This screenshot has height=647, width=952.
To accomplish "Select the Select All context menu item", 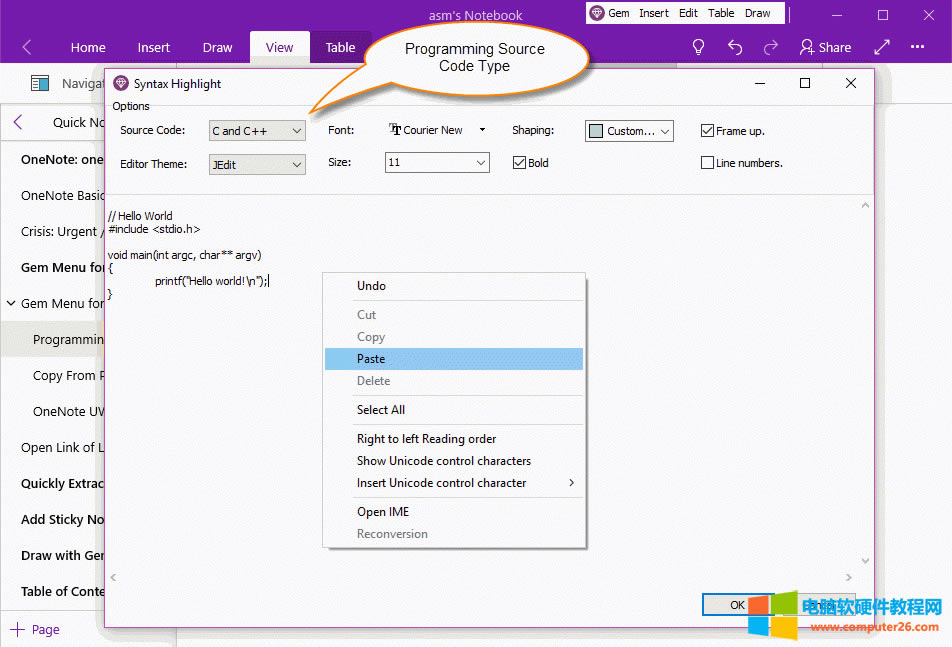I will (381, 410).
